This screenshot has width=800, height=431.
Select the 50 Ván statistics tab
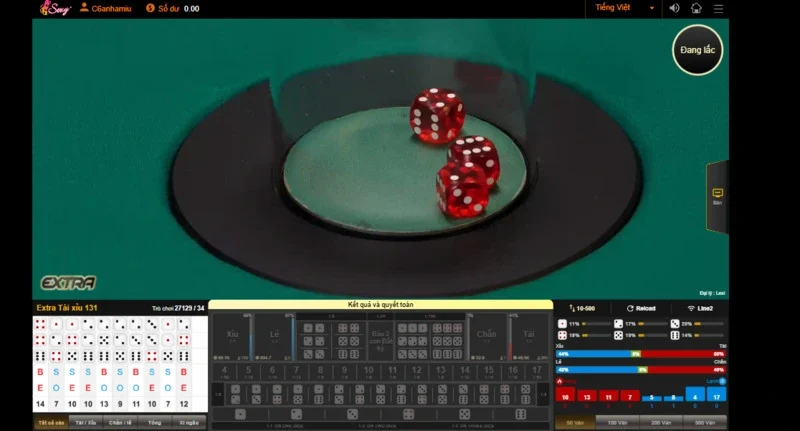pyautogui.click(x=576, y=423)
